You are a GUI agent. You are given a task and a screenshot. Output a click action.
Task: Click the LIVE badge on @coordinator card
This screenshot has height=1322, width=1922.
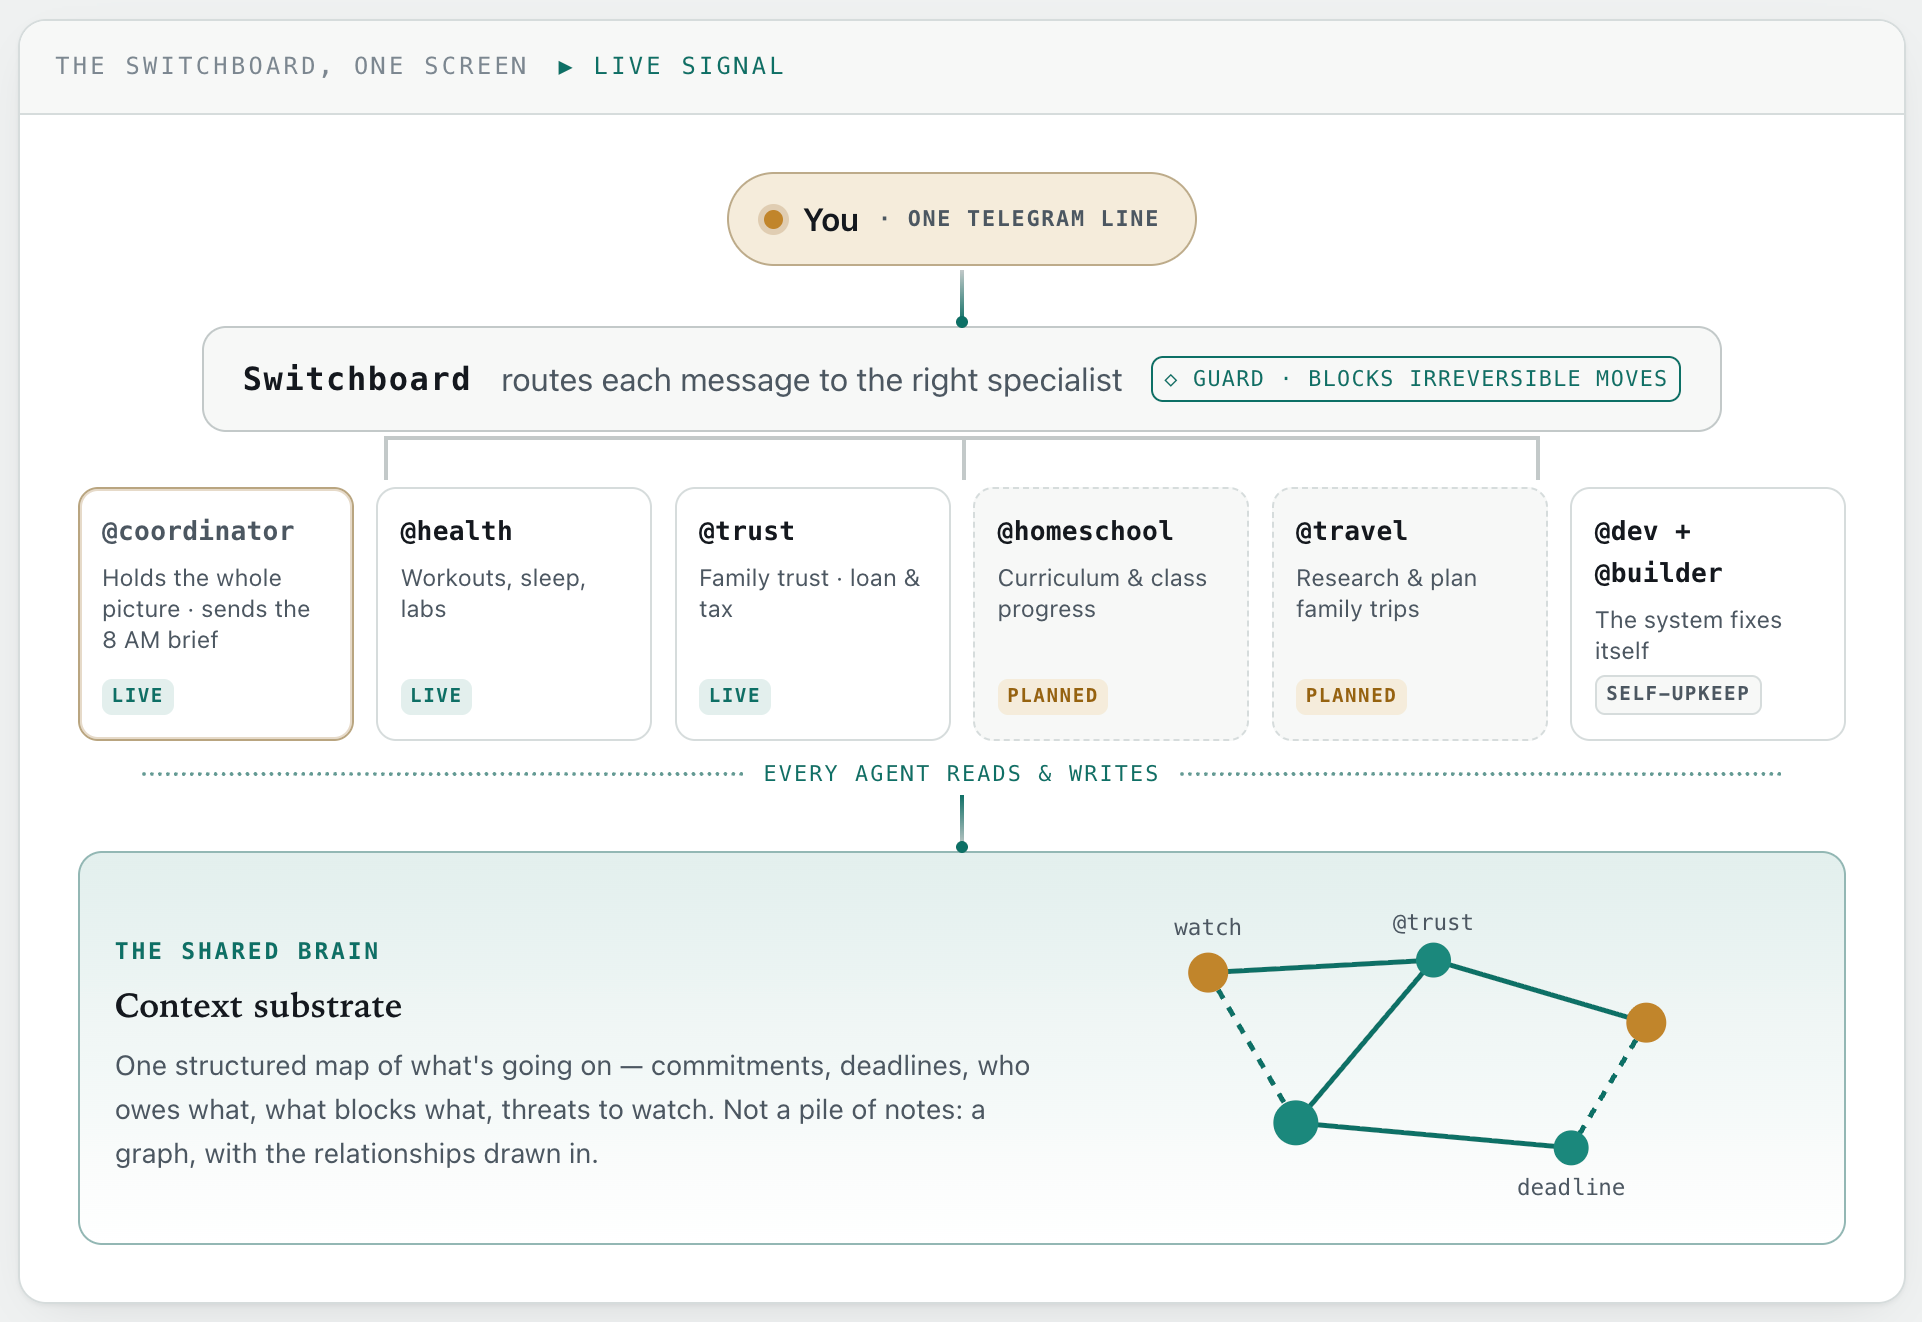tap(138, 696)
